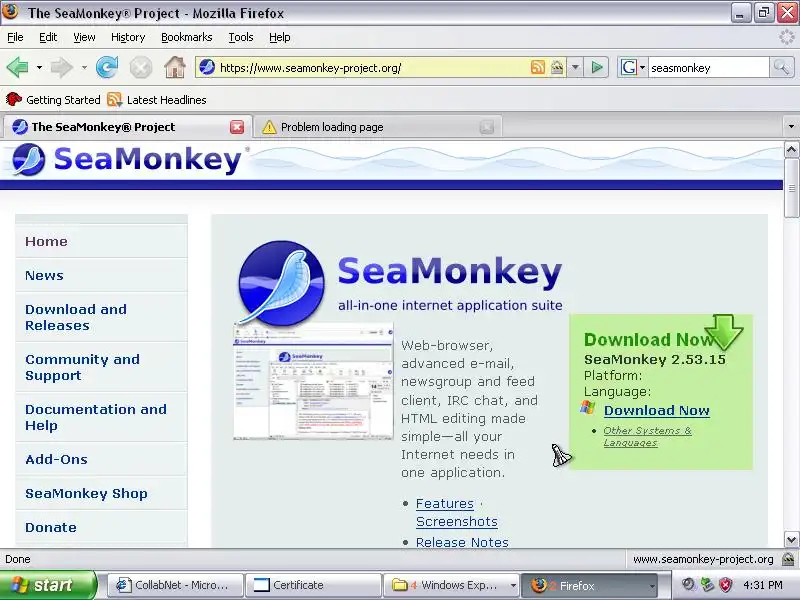This screenshot has width=800, height=600.
Task: Visit the Add-Ons page
Action: point(56,459)
